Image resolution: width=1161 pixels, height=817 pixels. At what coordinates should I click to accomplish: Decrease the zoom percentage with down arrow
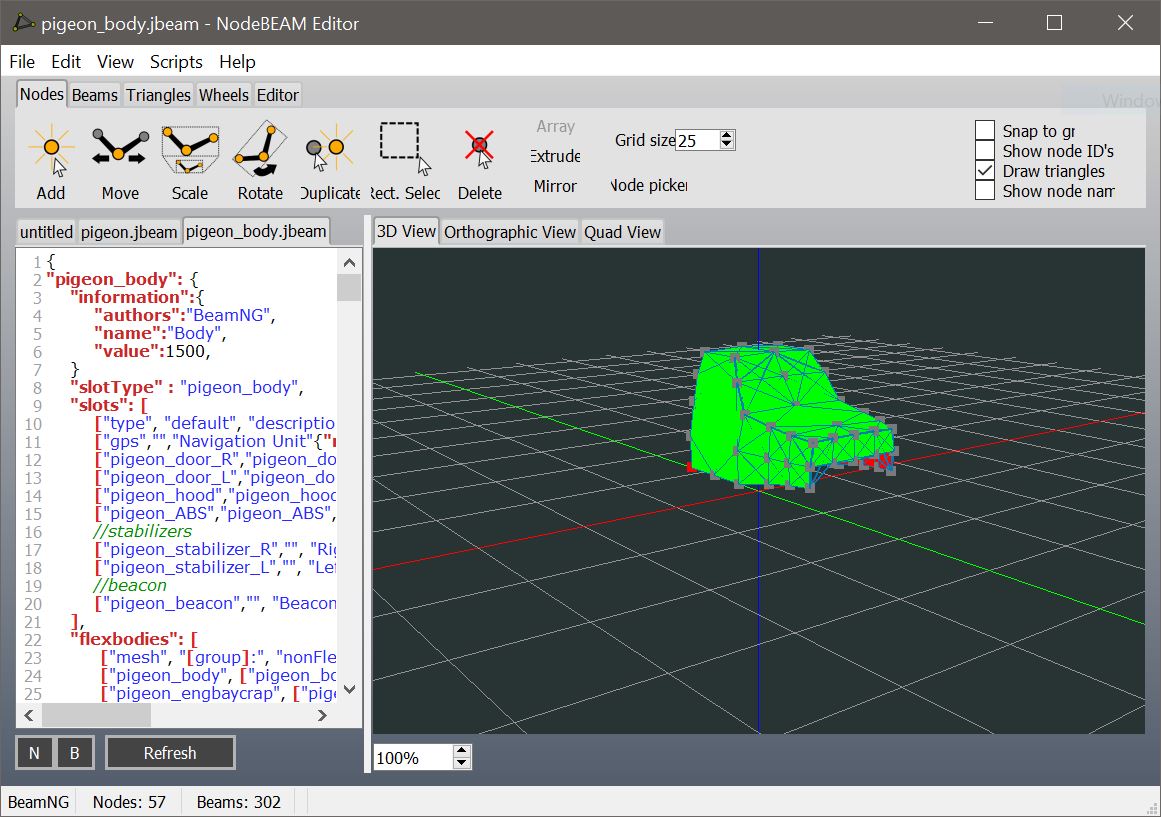[x=461, y=762]
